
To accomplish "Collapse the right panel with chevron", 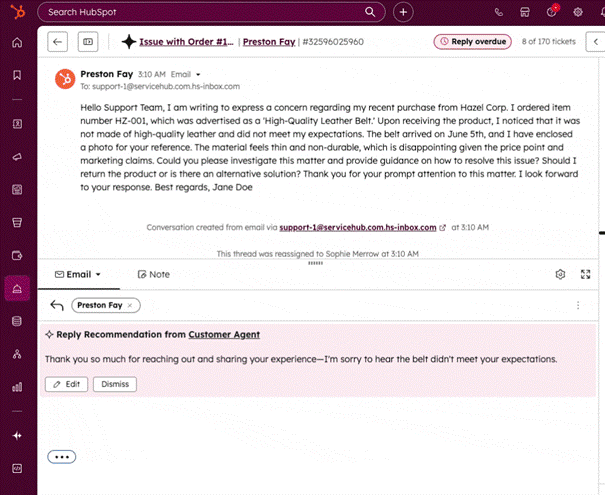I will click(x=595, y=42).
